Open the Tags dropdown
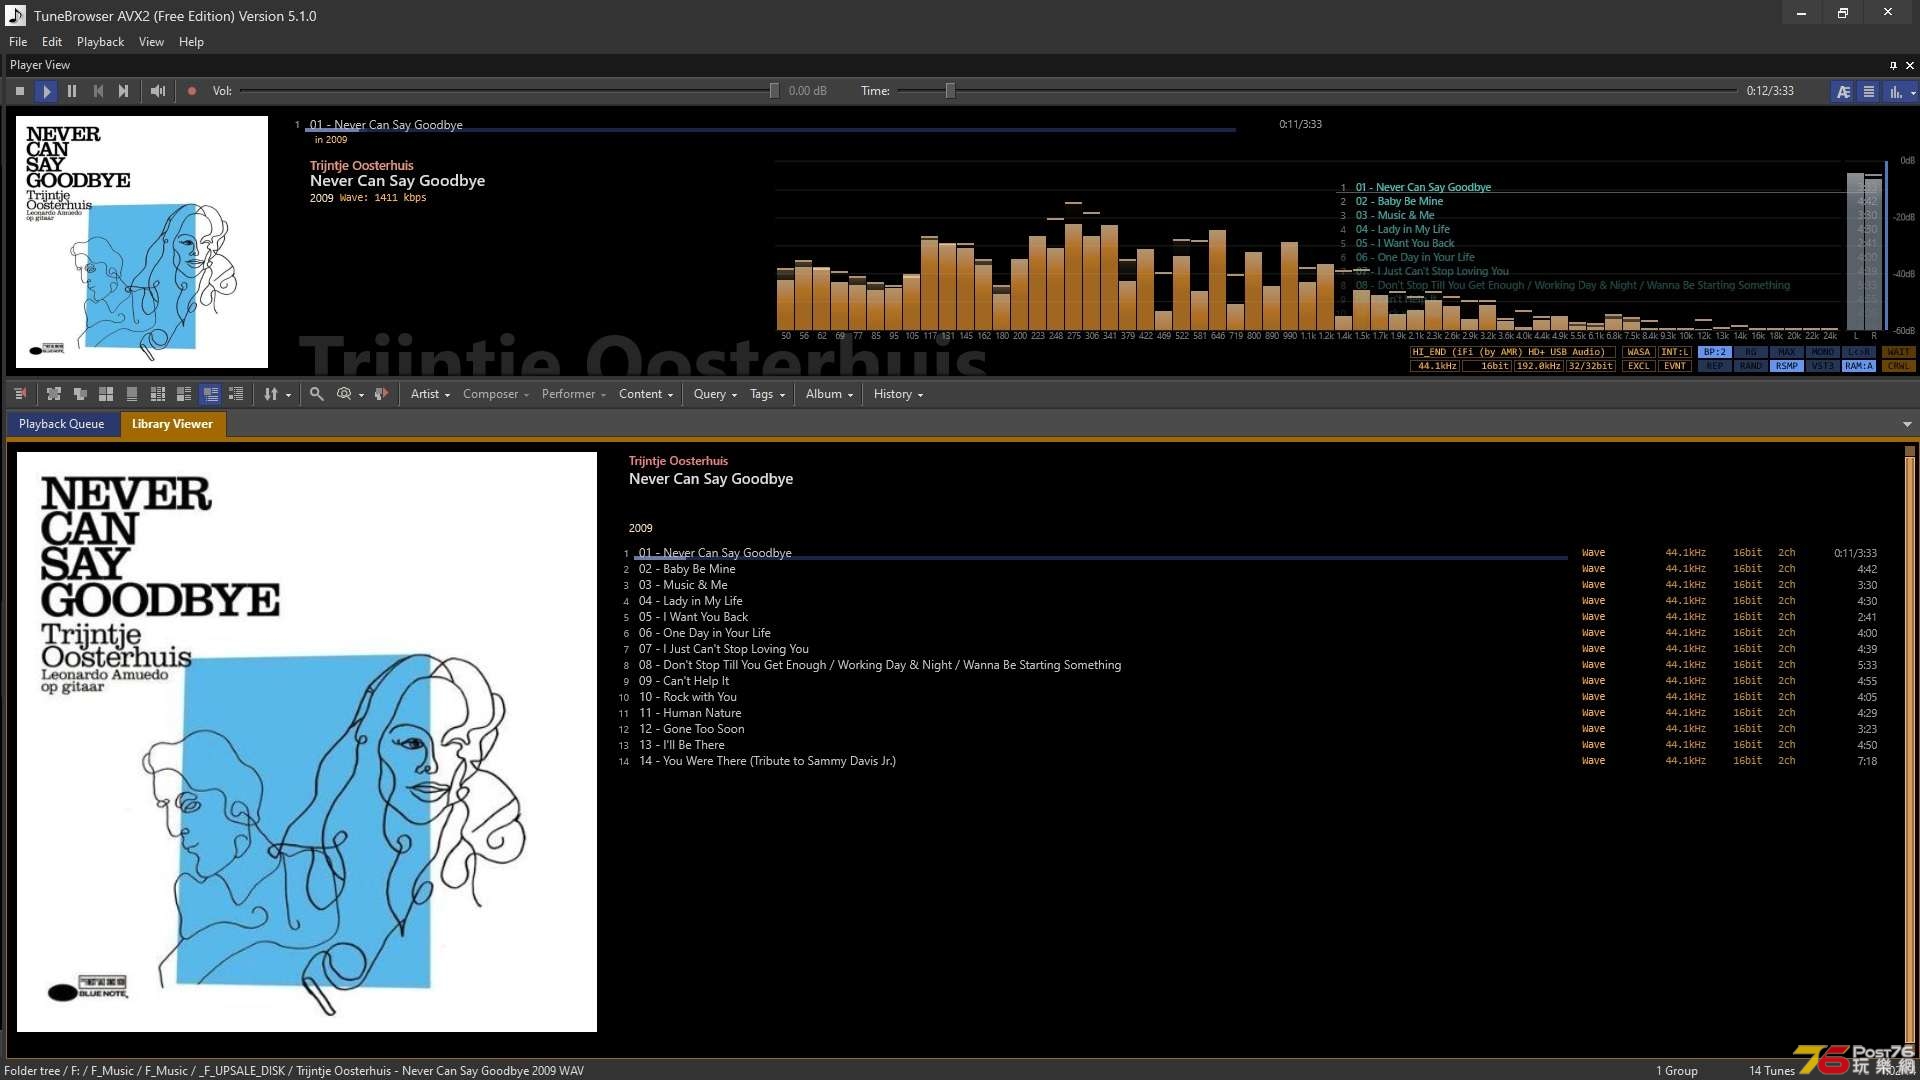Viewport: 1920px width, 1080px height. 767,394
